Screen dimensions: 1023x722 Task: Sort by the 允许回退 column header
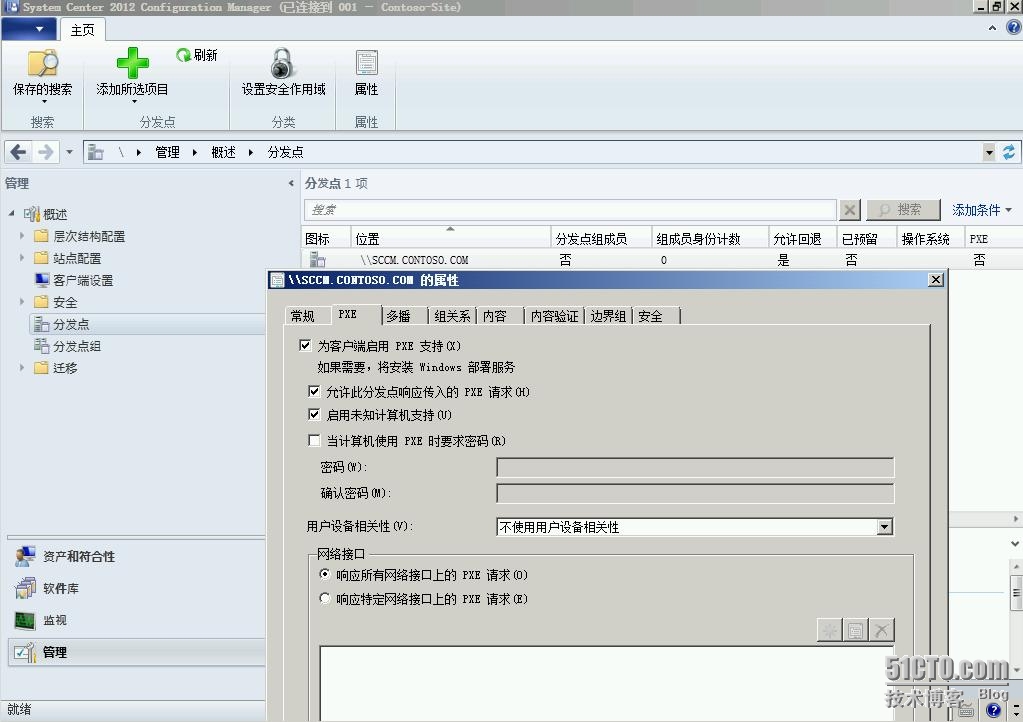click(x=802, y=239)
